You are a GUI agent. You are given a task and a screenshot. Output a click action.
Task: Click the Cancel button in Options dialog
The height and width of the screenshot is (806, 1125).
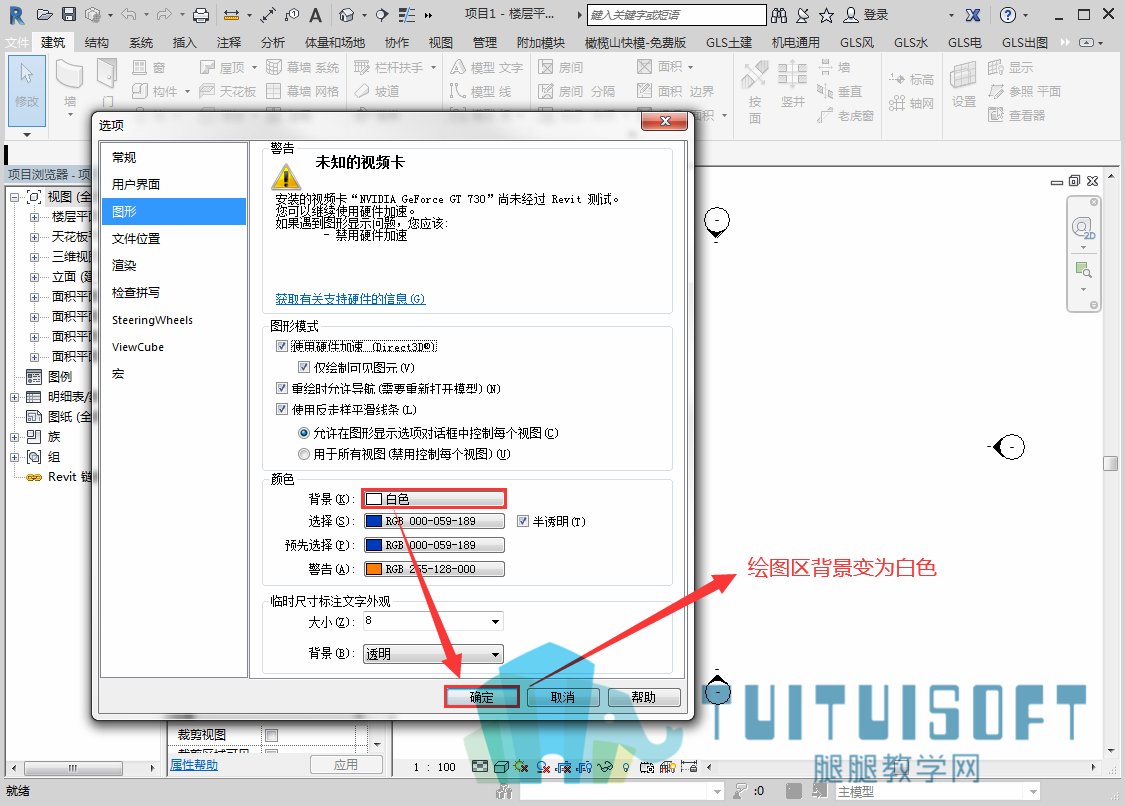(x=562, y=697)
